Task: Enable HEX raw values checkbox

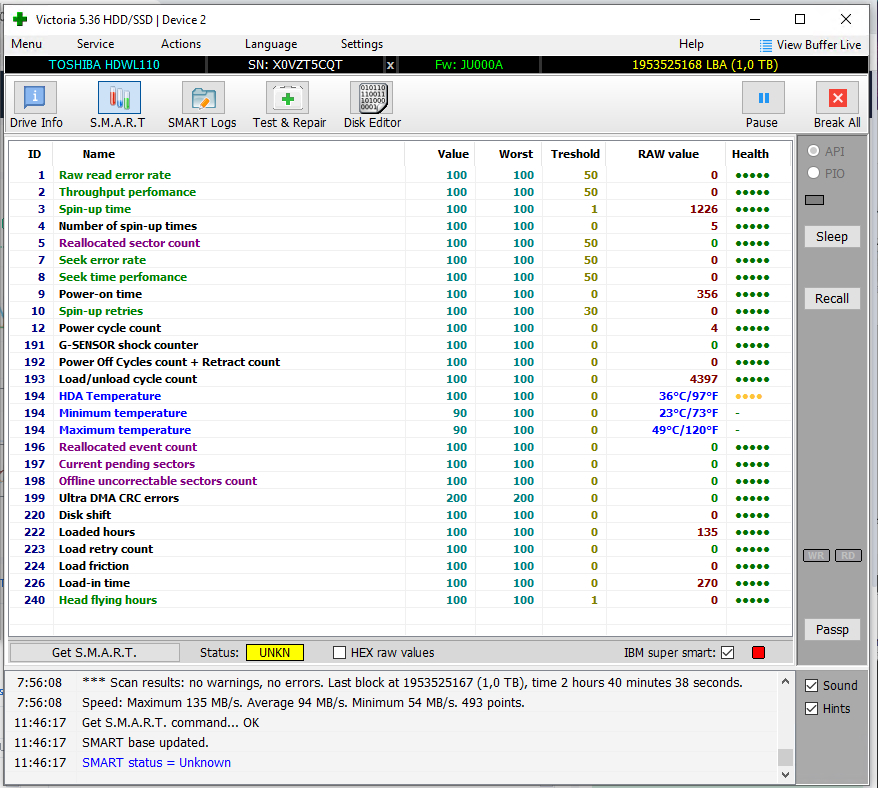Action: coord(339,652)
